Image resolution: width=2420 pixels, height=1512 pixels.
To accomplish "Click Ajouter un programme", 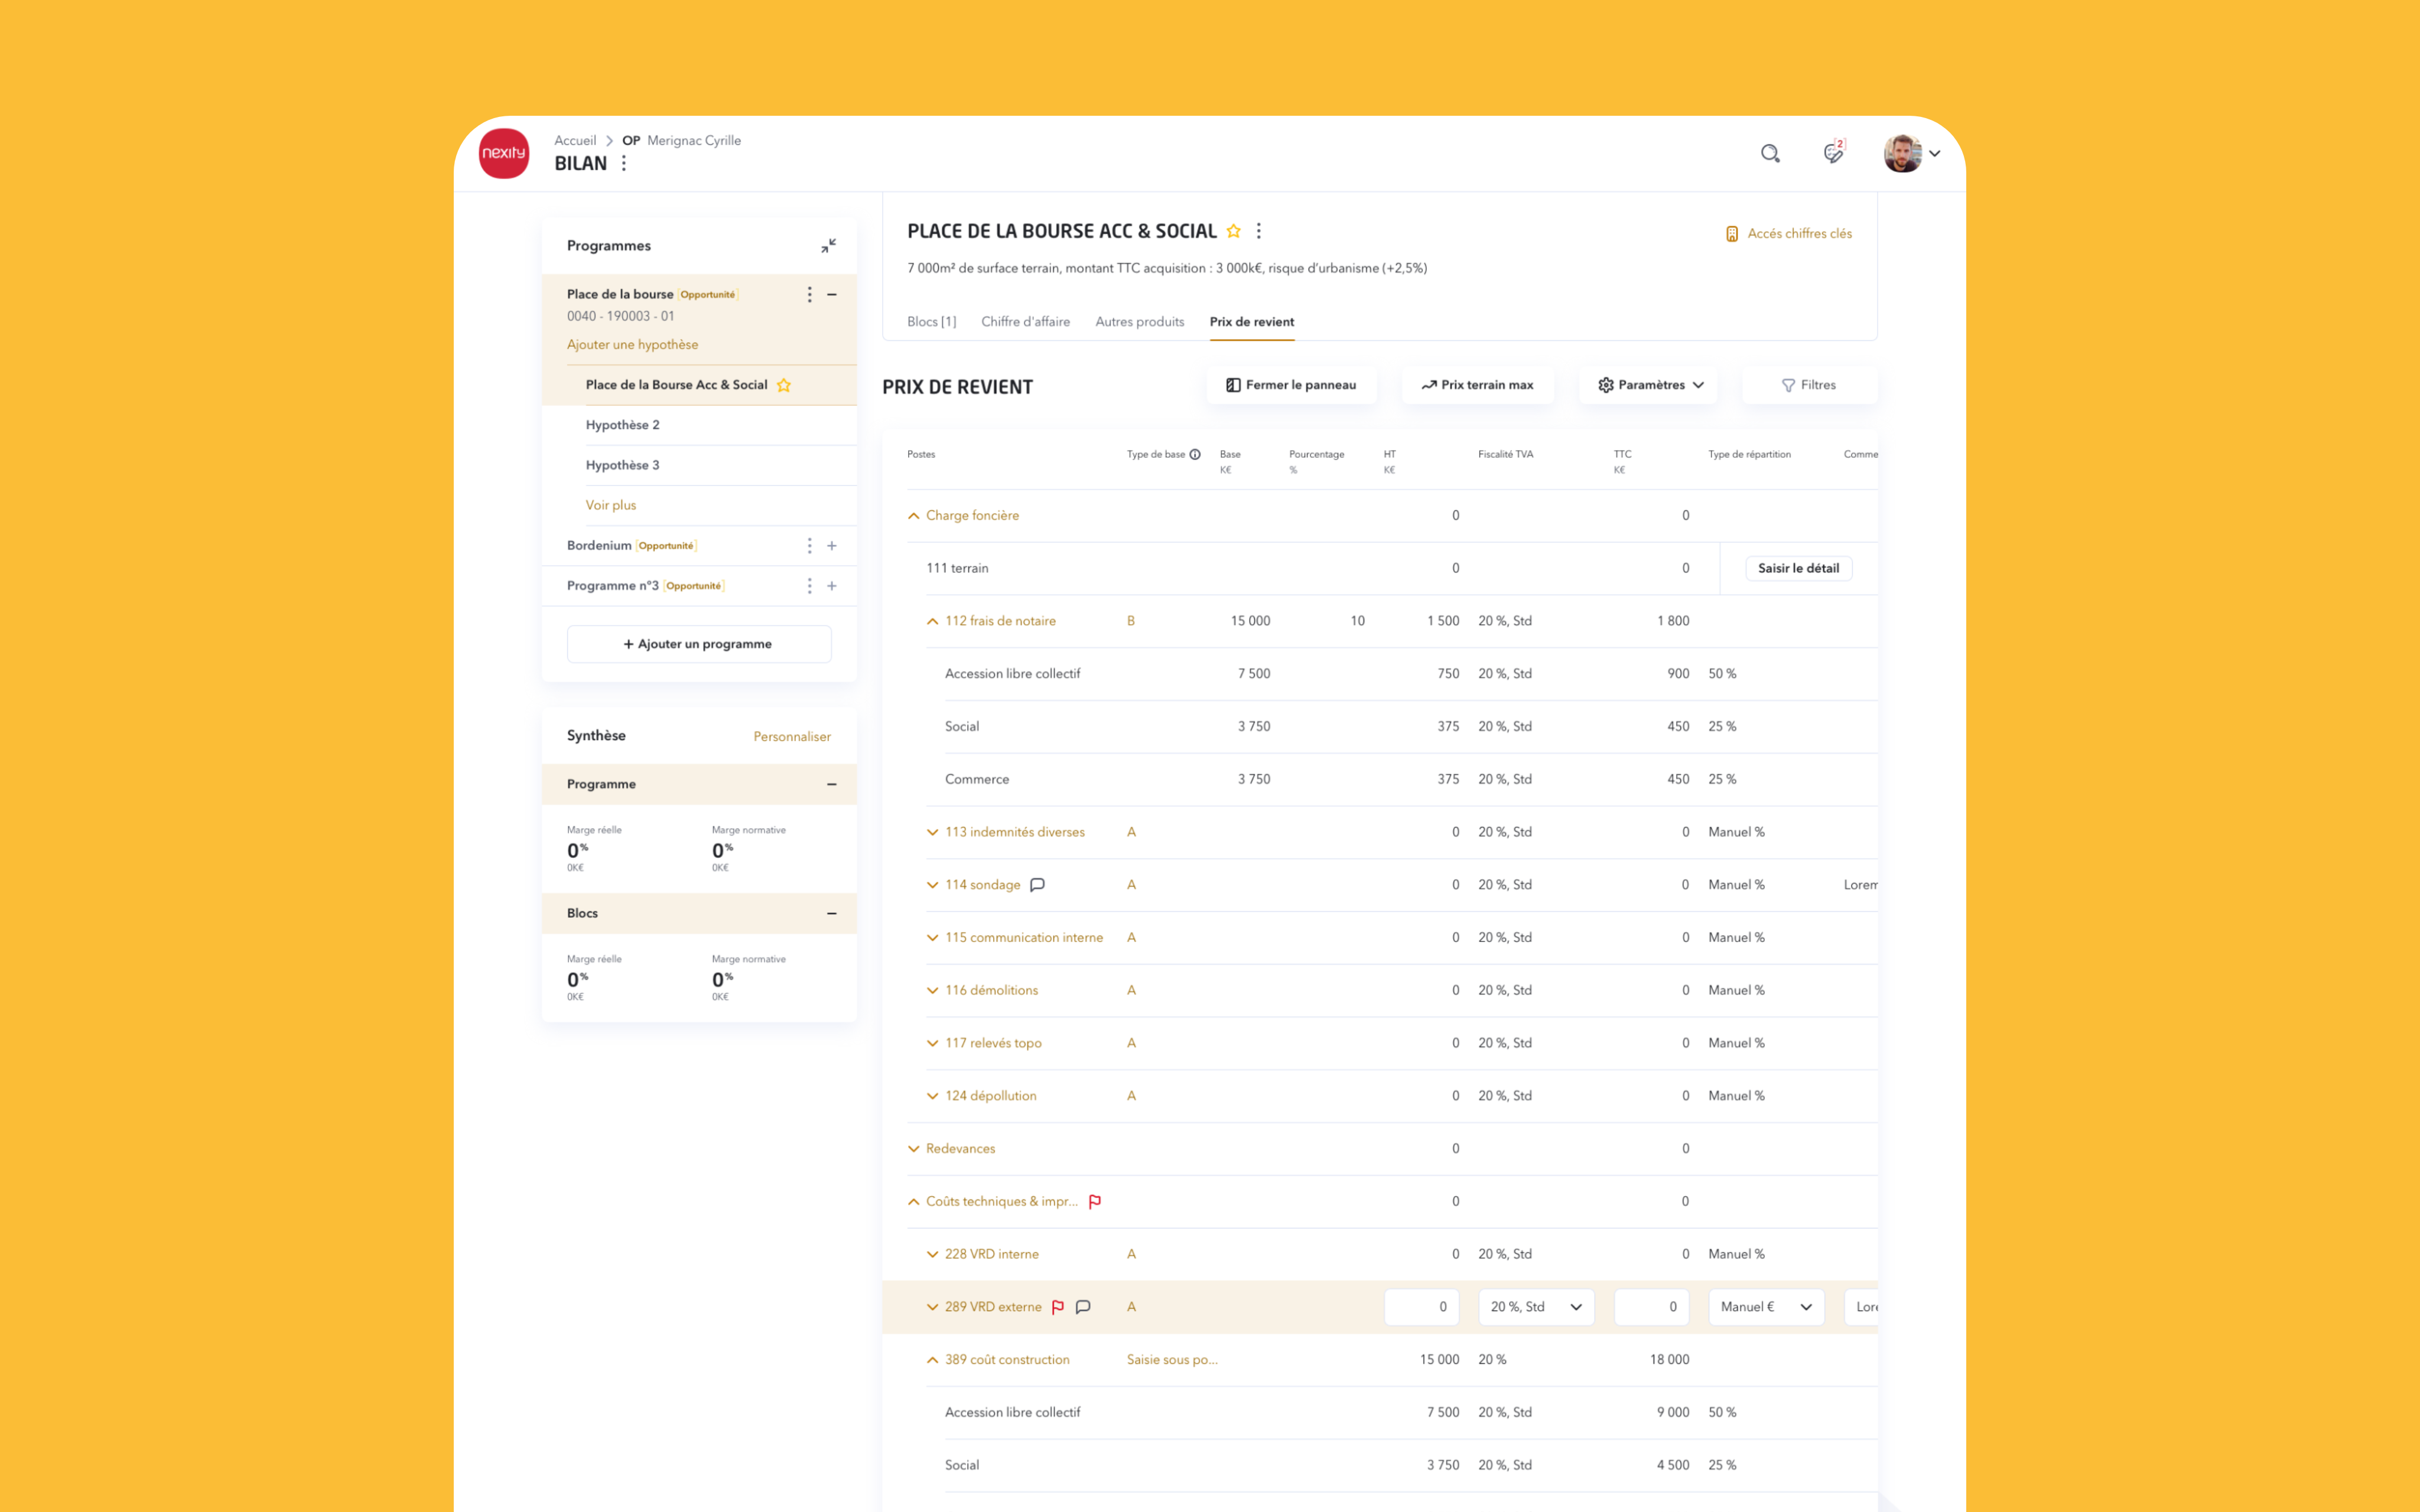I will tap(698, 643).
